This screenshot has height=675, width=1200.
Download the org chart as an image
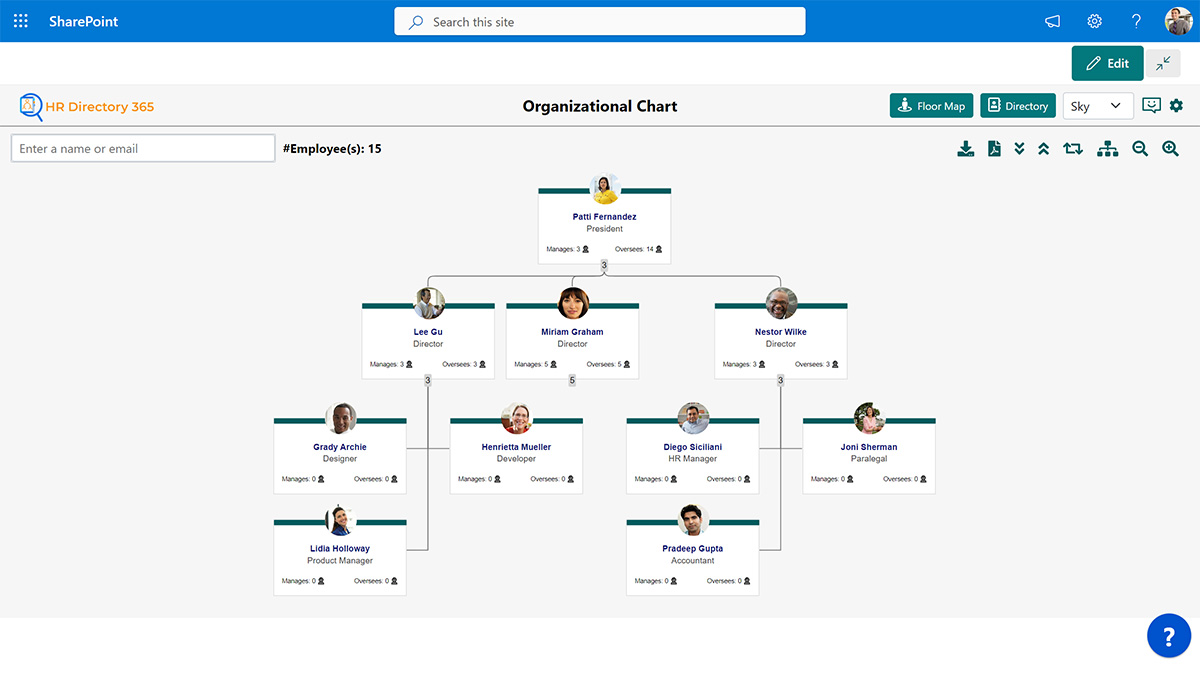[965, 148]
